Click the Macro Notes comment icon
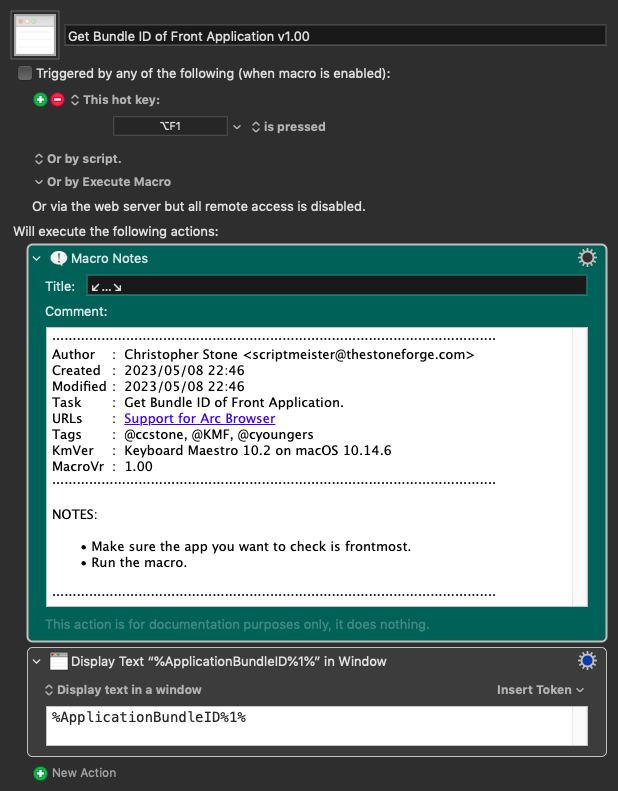 pyautogui.click(x=59, y=258)
